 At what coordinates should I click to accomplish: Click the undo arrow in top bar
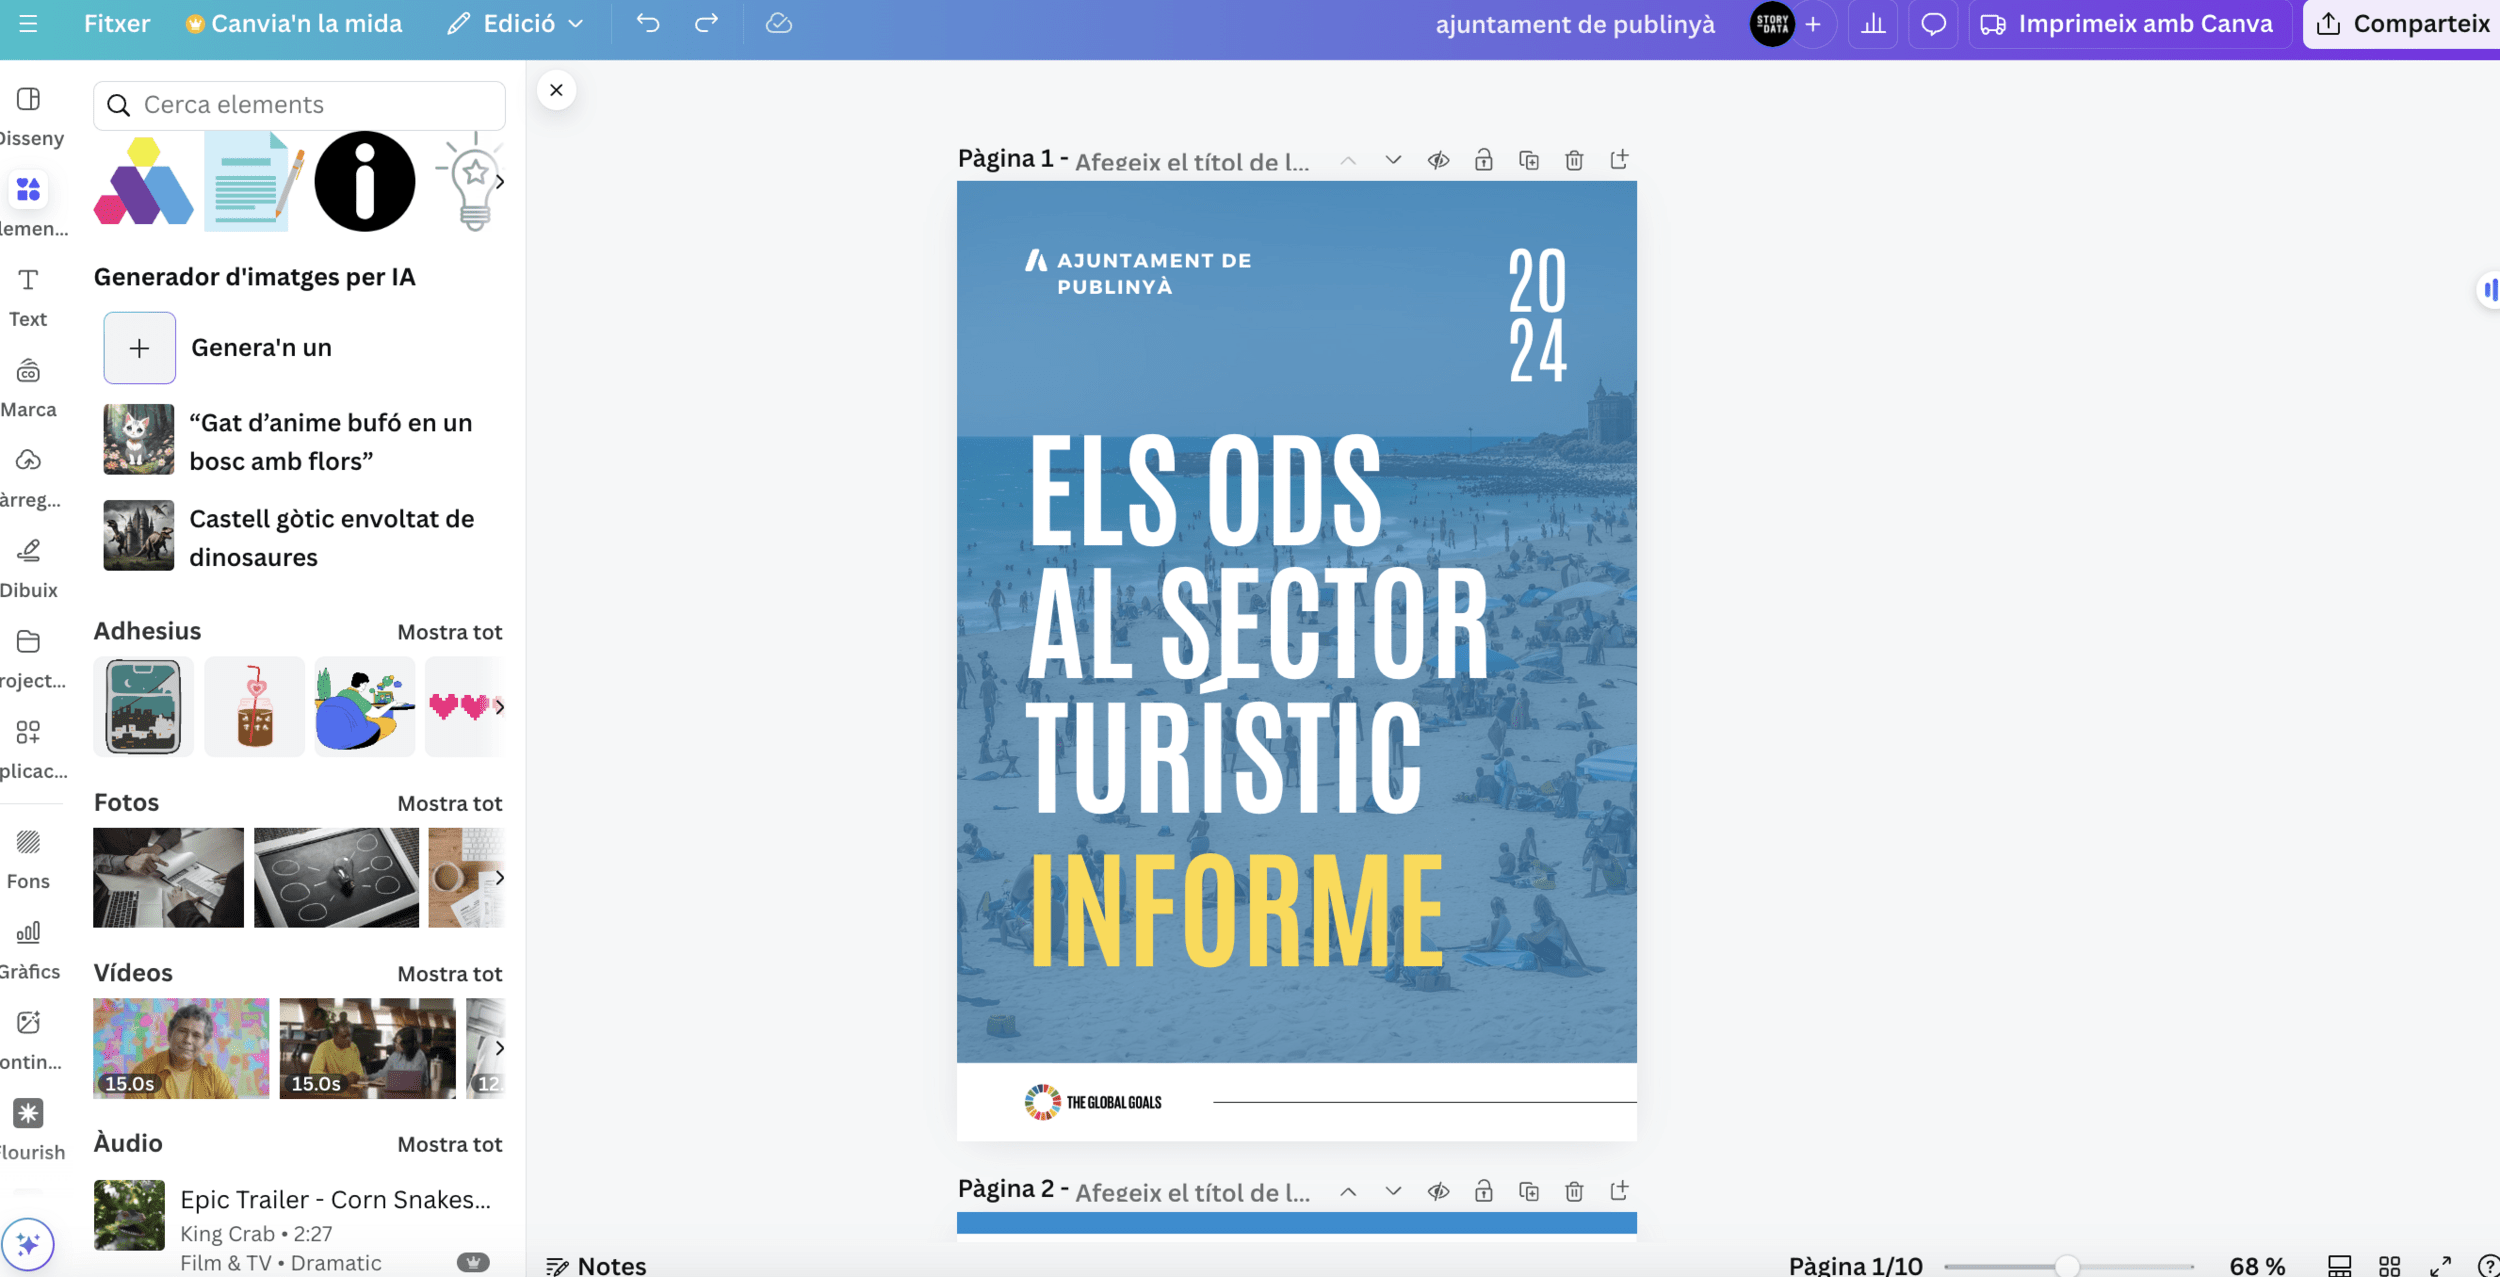(x=648, y=23)
